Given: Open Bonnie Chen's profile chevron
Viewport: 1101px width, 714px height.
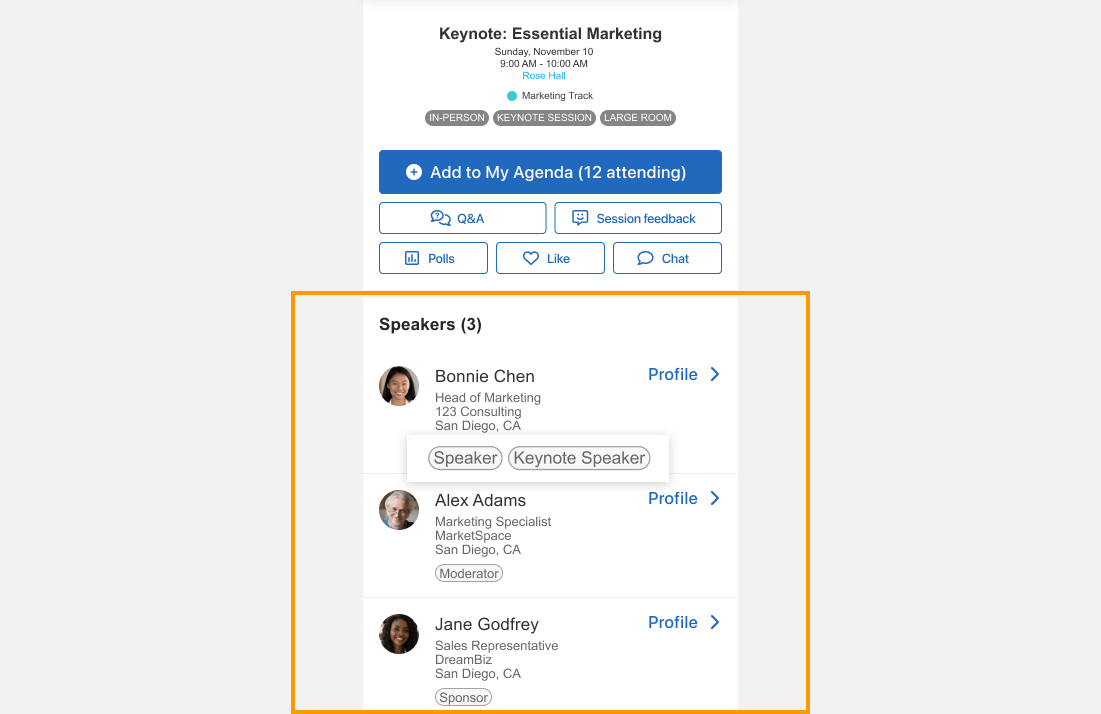Looking at the screenshot, I should point(714,374).
